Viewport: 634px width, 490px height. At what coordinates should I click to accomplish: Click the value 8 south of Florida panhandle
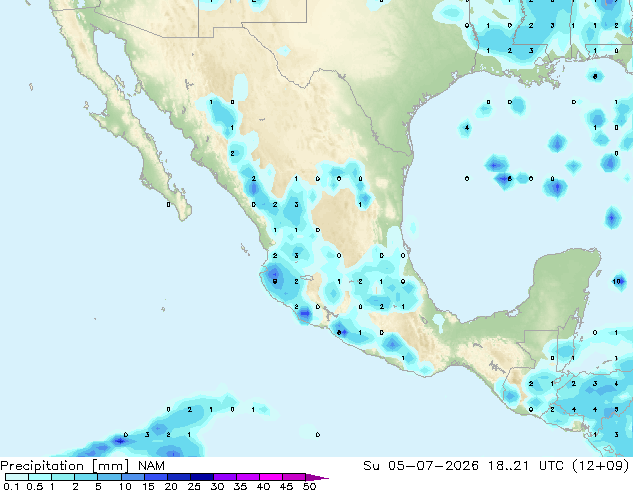click(x=595, y=76)
